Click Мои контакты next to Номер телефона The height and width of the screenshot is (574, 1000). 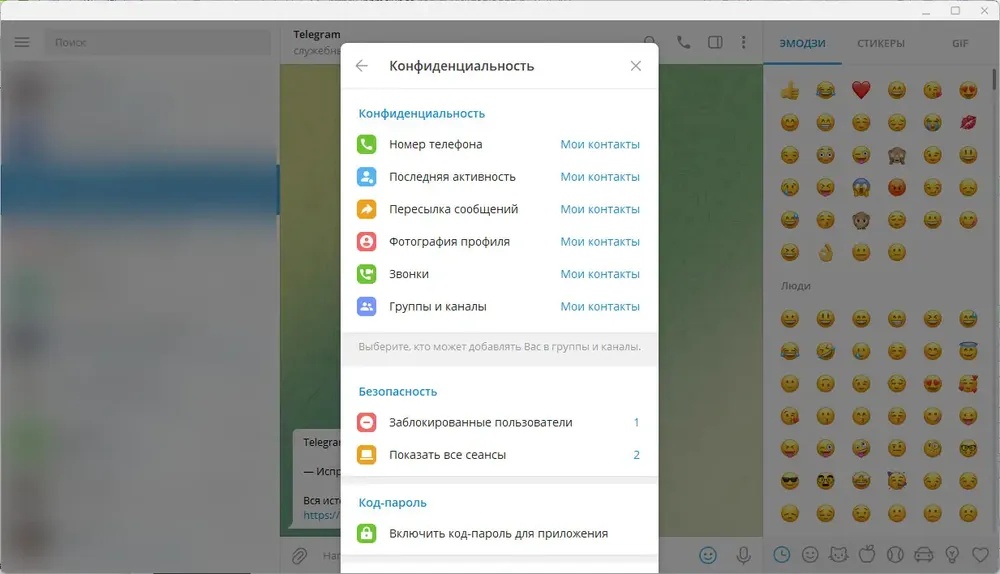click(x=600, y=144)
